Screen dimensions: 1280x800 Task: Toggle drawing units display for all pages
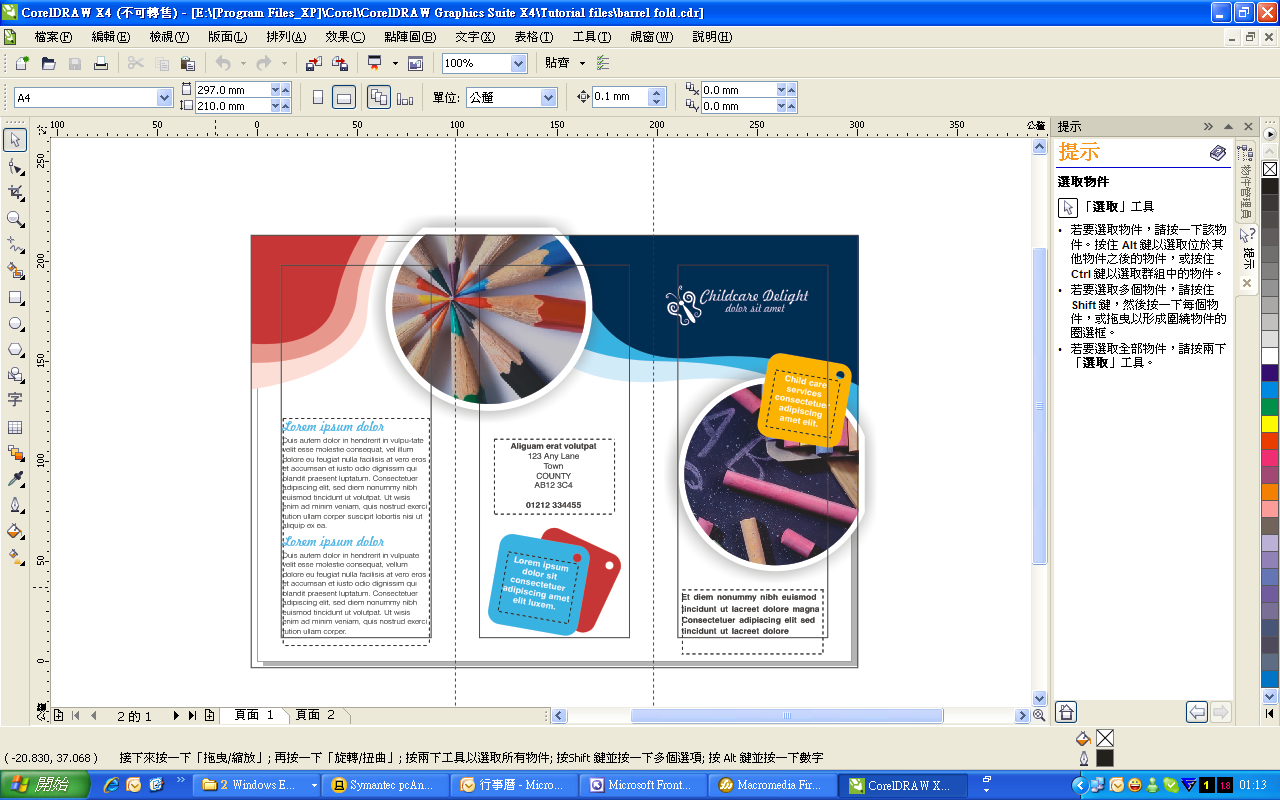[378, 97]
